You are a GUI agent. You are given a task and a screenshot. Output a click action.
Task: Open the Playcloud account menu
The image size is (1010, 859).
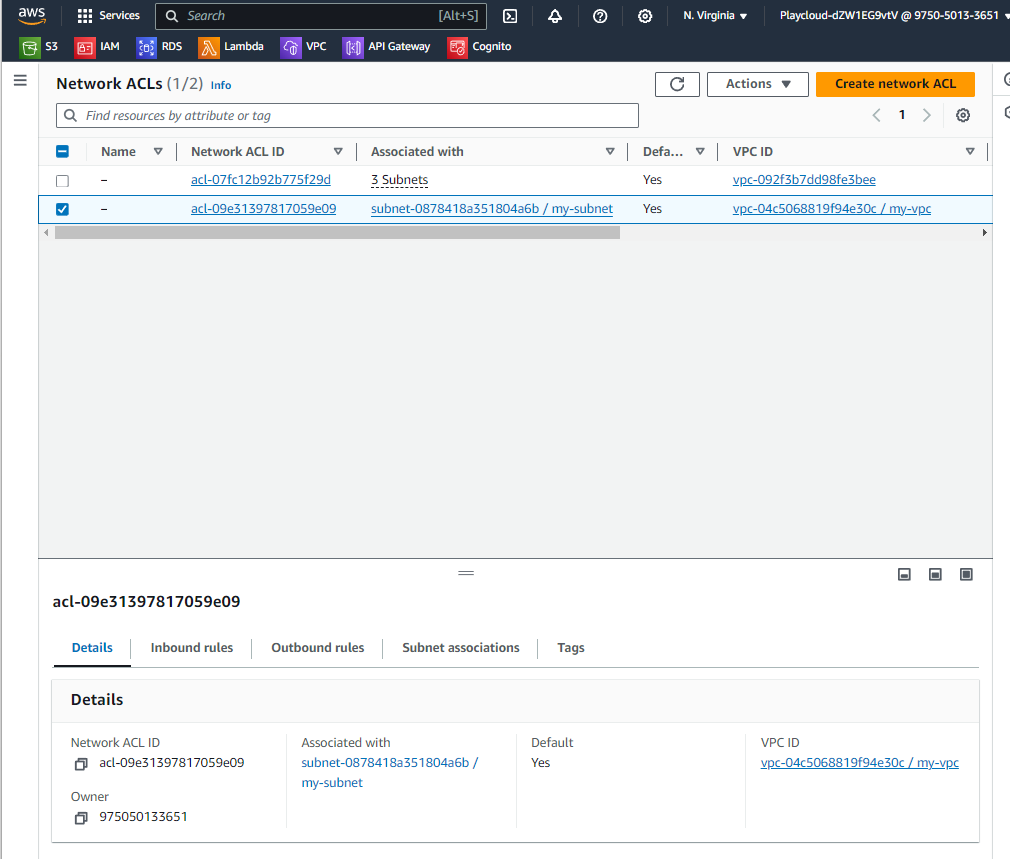point(894,15)
